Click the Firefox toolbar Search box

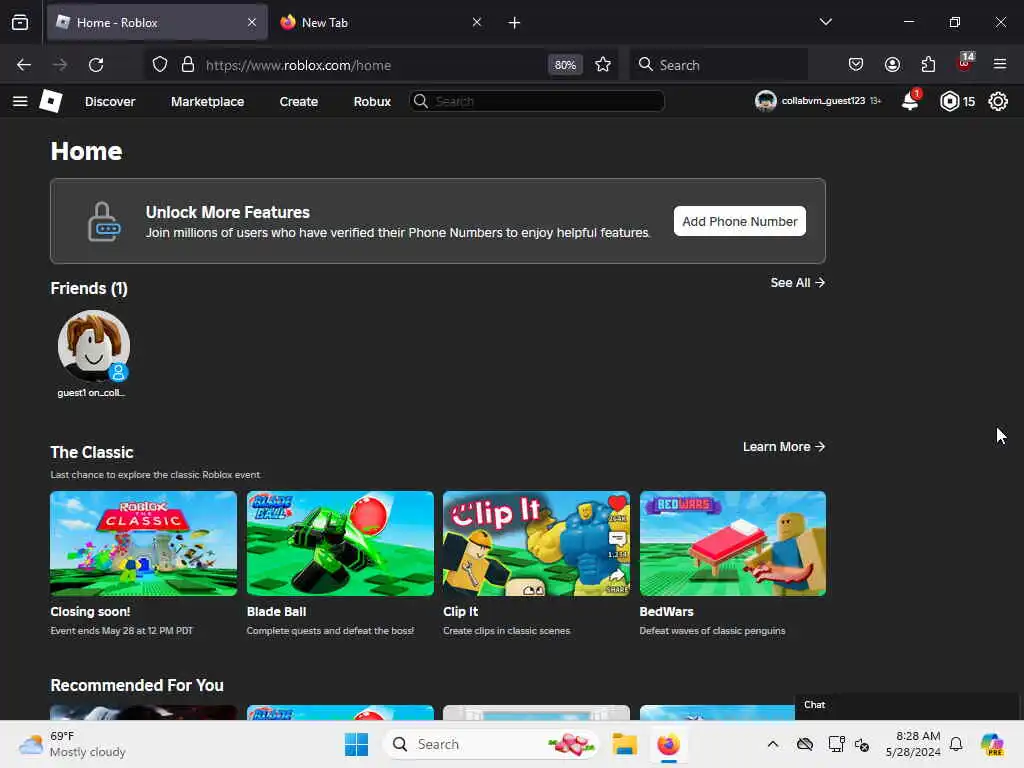pos(718,65)
